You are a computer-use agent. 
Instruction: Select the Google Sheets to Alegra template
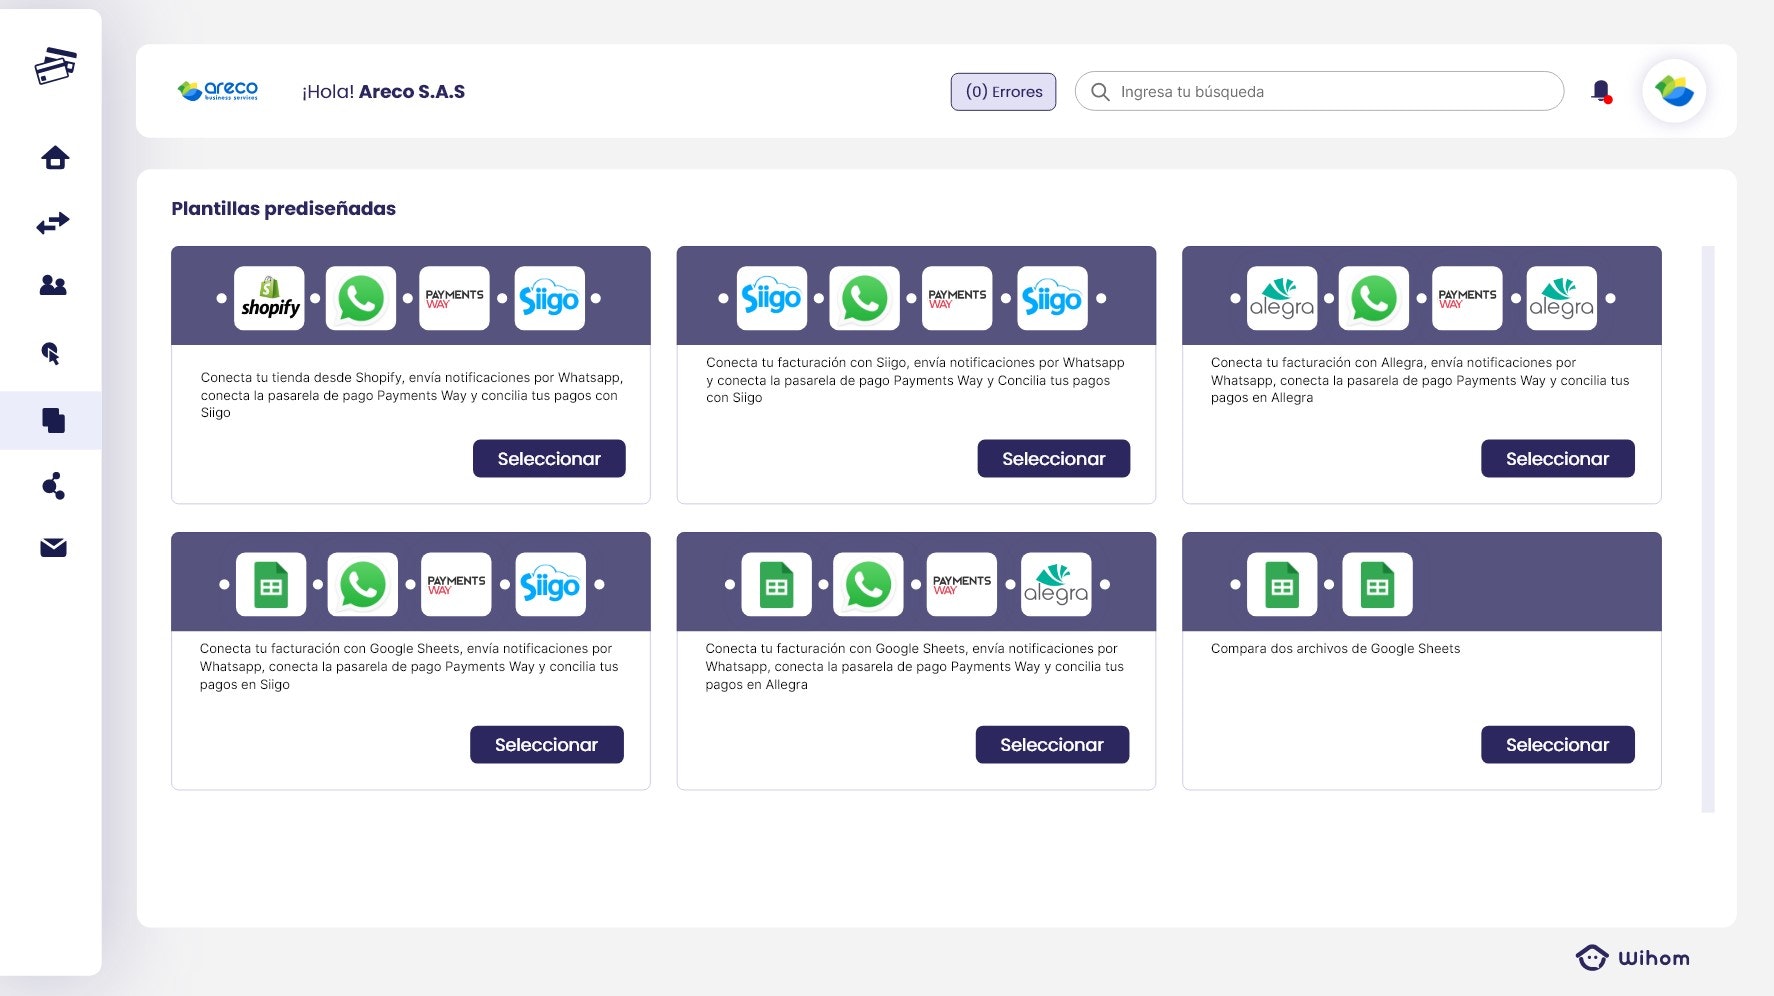coord(1052,744)
